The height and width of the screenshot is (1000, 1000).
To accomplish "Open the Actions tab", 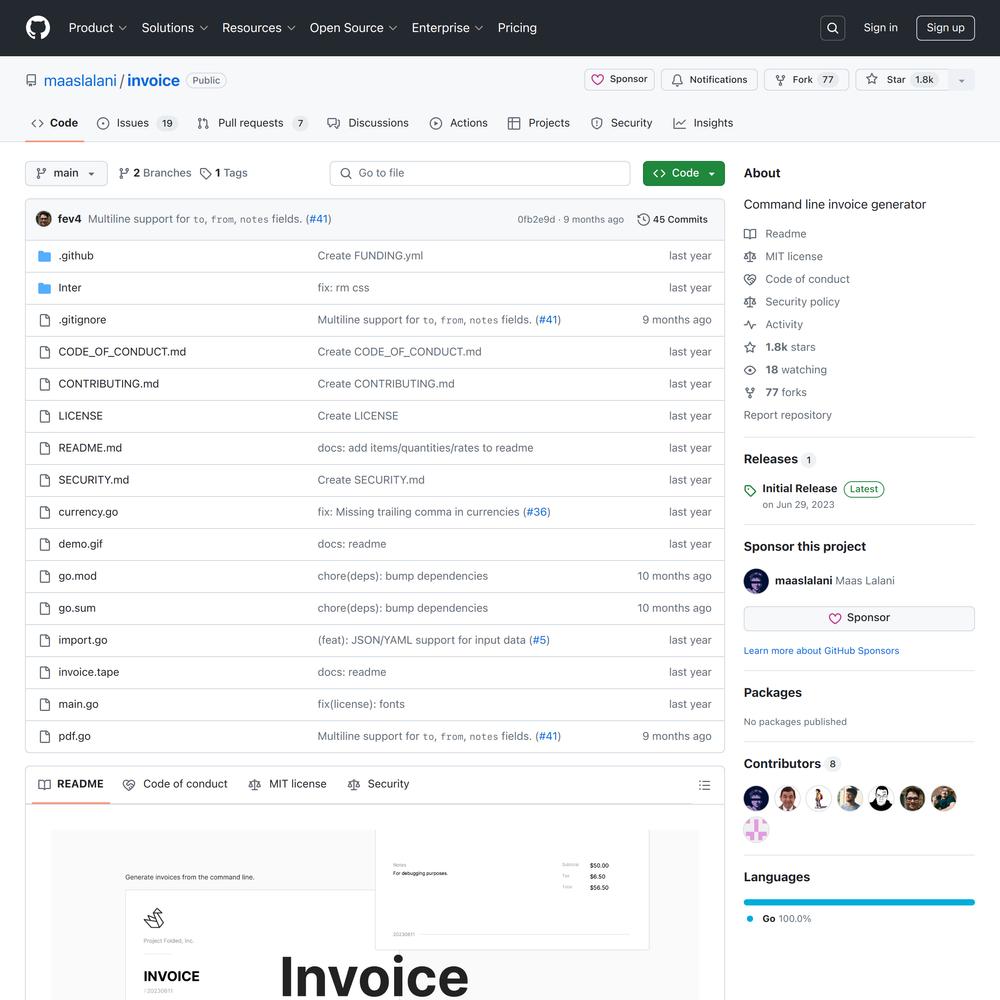I will 459,123.
